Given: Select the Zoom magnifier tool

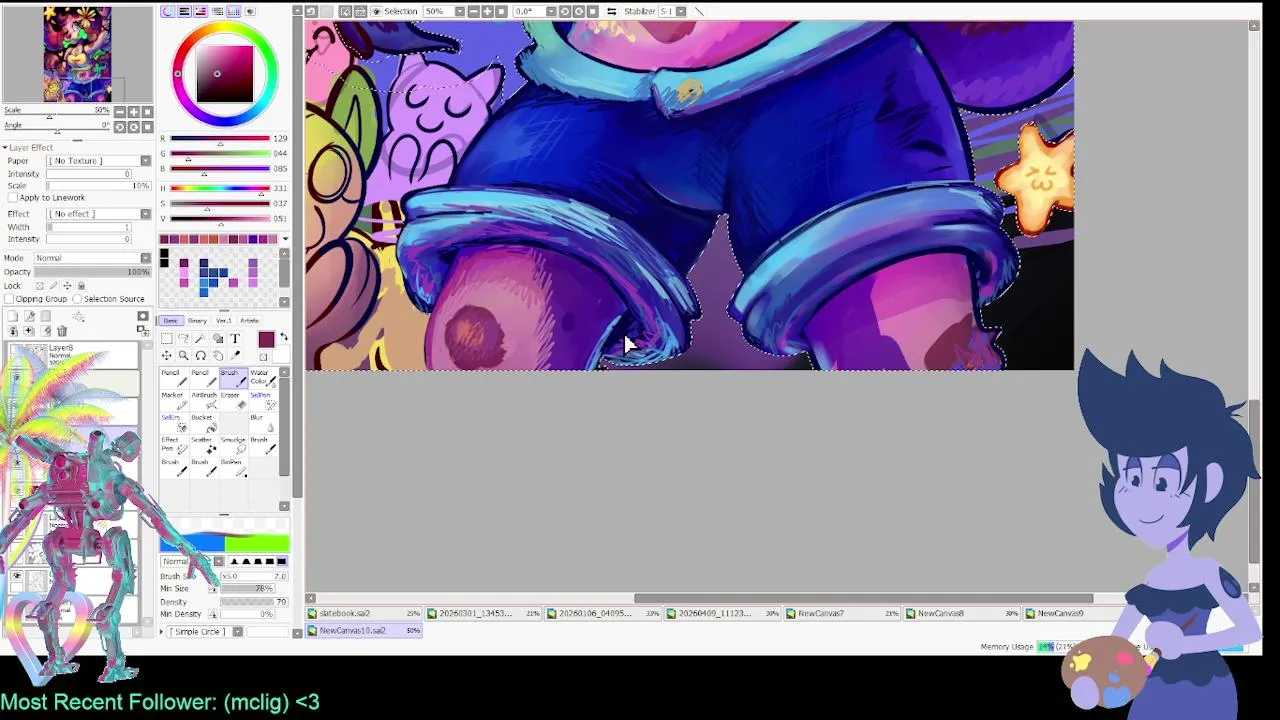Looking at the screenshot, I should (x=183, y=355).
